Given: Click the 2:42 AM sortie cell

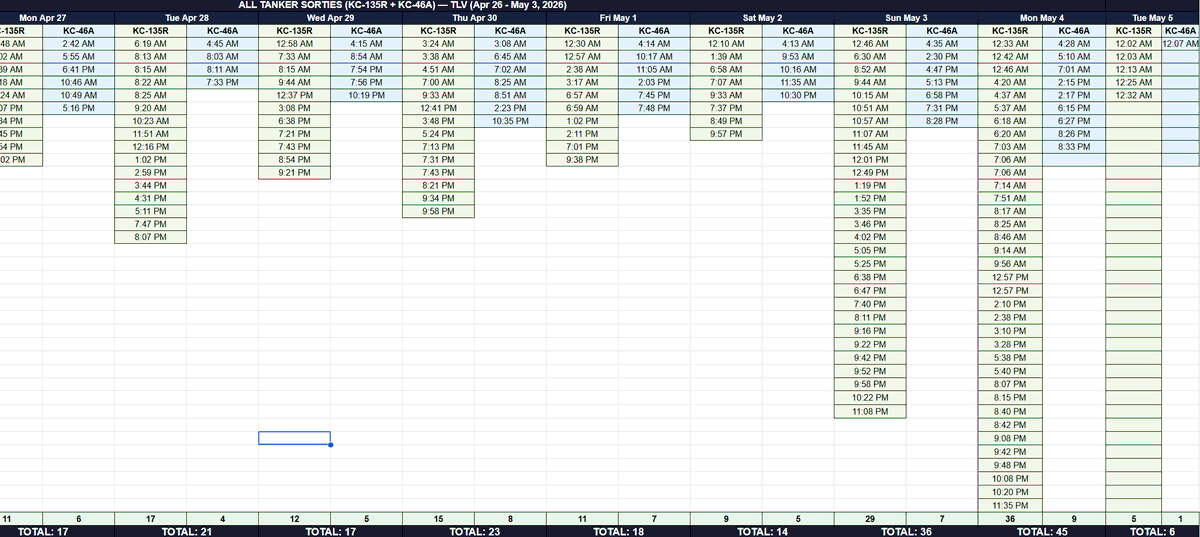Looking at the screenshot, I should (x=79, y=44).
